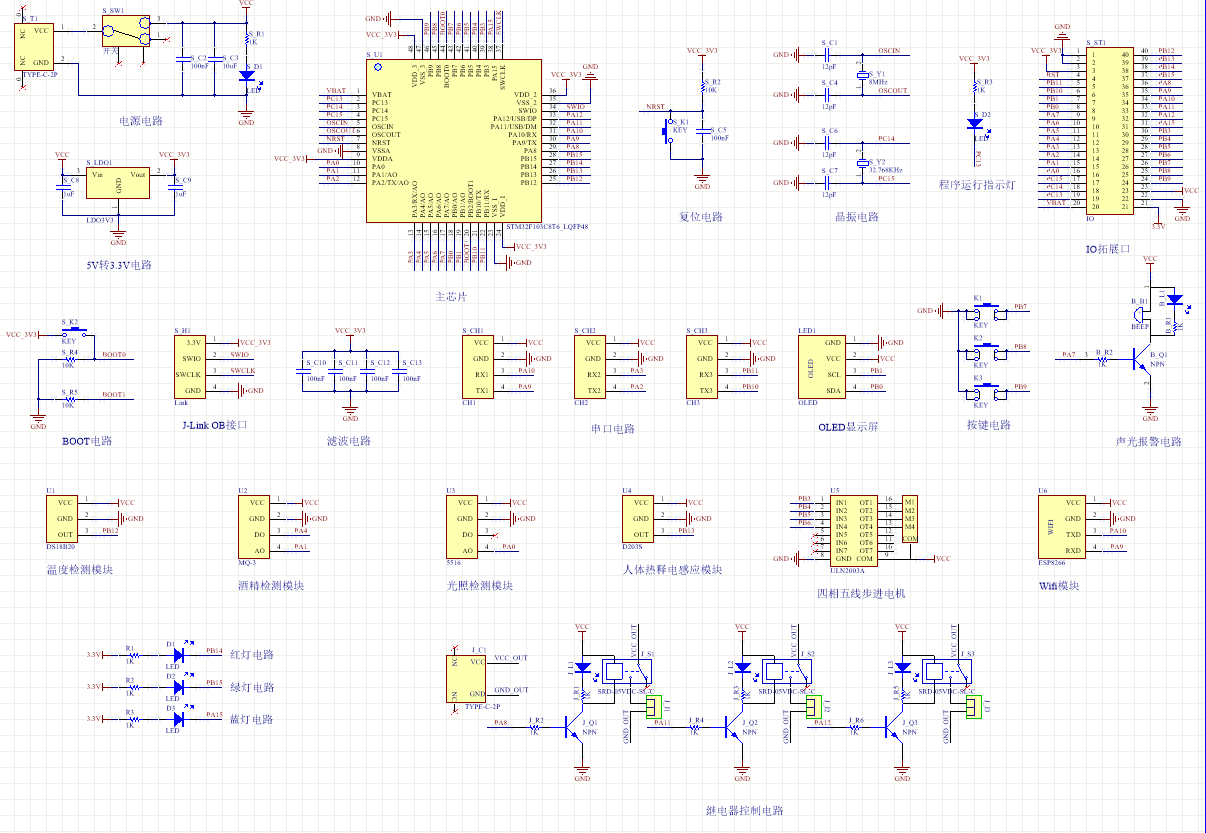Select the CH1 serial port connector
The width and height of the screenshot is (1206, 833).
point(478,366)
